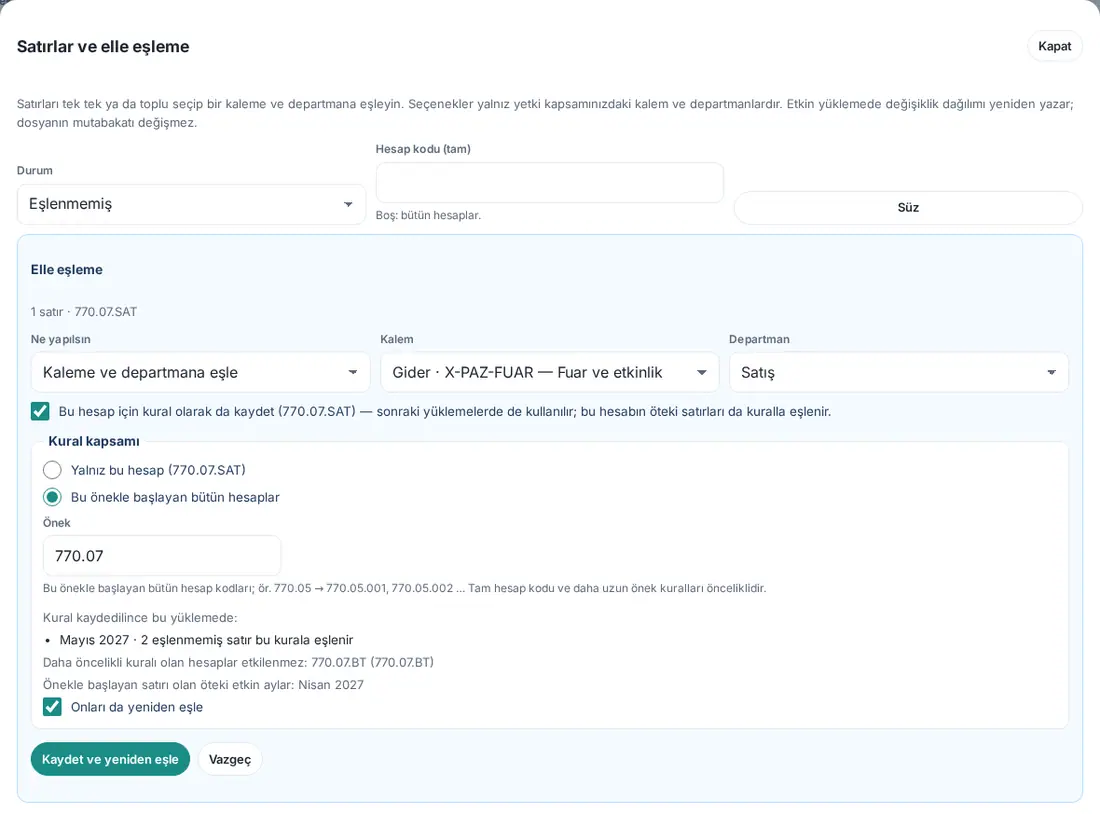This screenshot has height=814, width=1100.
Task: Open the Departman dropdown showing Satış
Action: (899, 373)
